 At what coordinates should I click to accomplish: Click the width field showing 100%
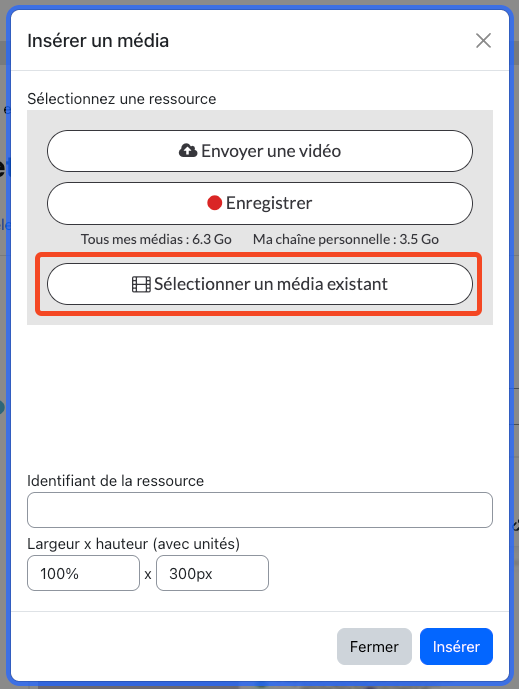83,573
